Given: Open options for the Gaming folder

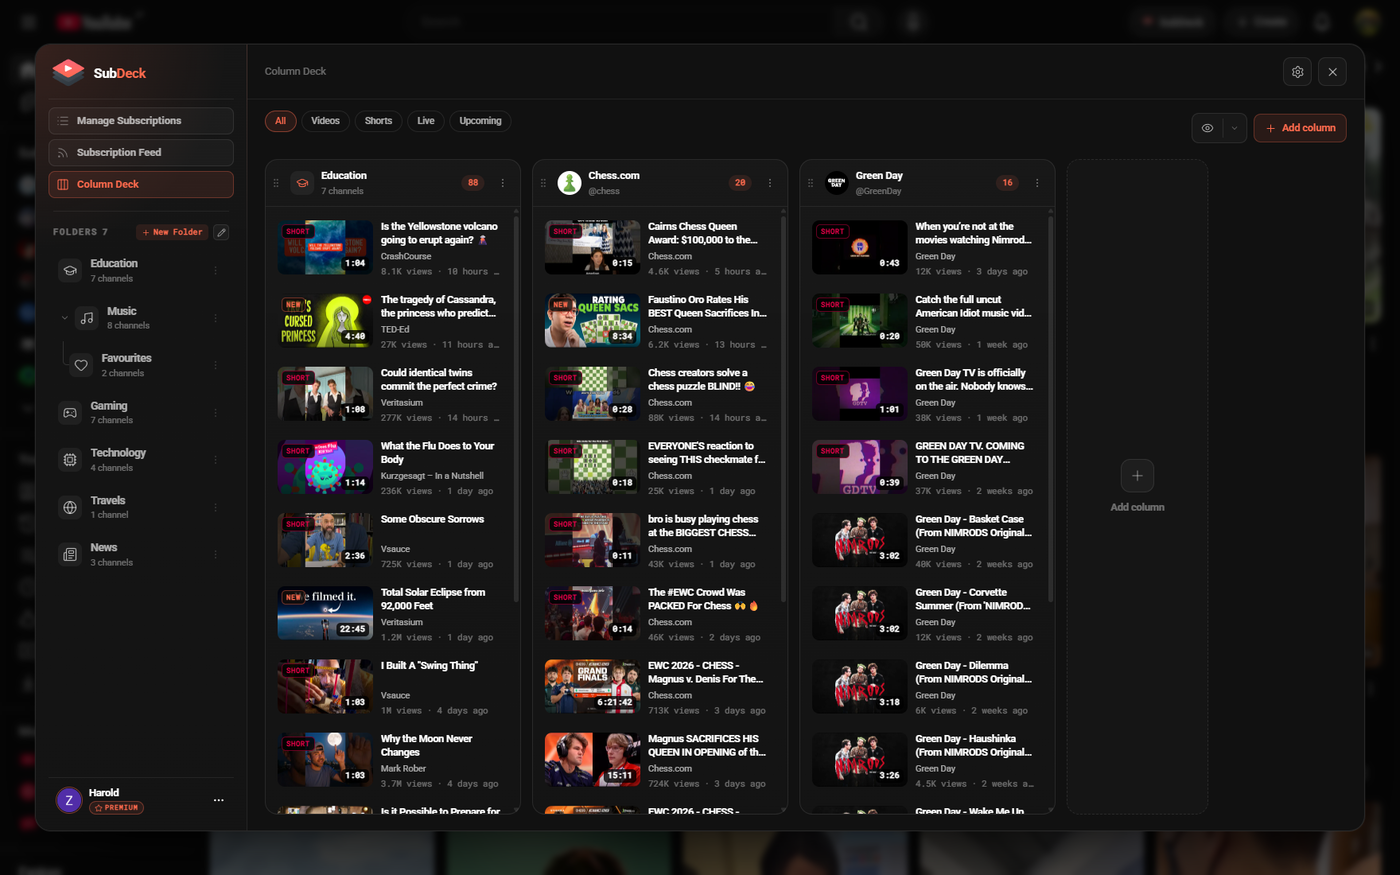Looking at the screenshot, I should 215,413.
